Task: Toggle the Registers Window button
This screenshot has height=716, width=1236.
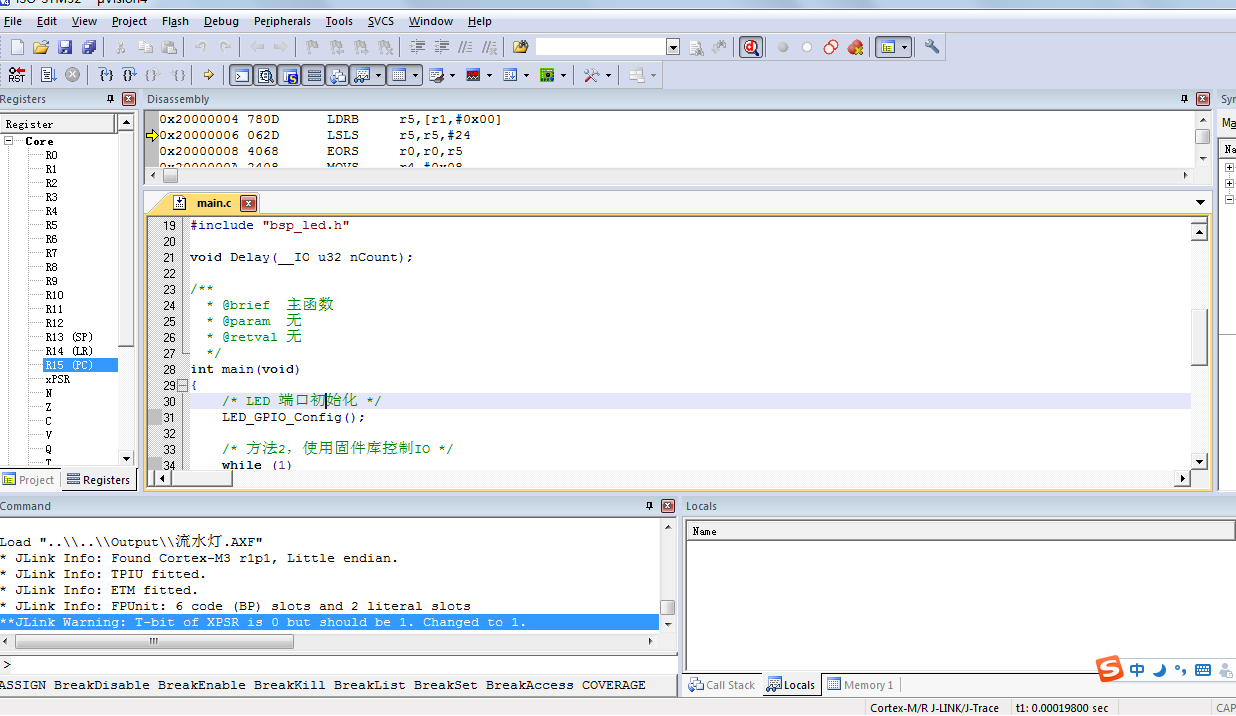Action: (314, 75)
